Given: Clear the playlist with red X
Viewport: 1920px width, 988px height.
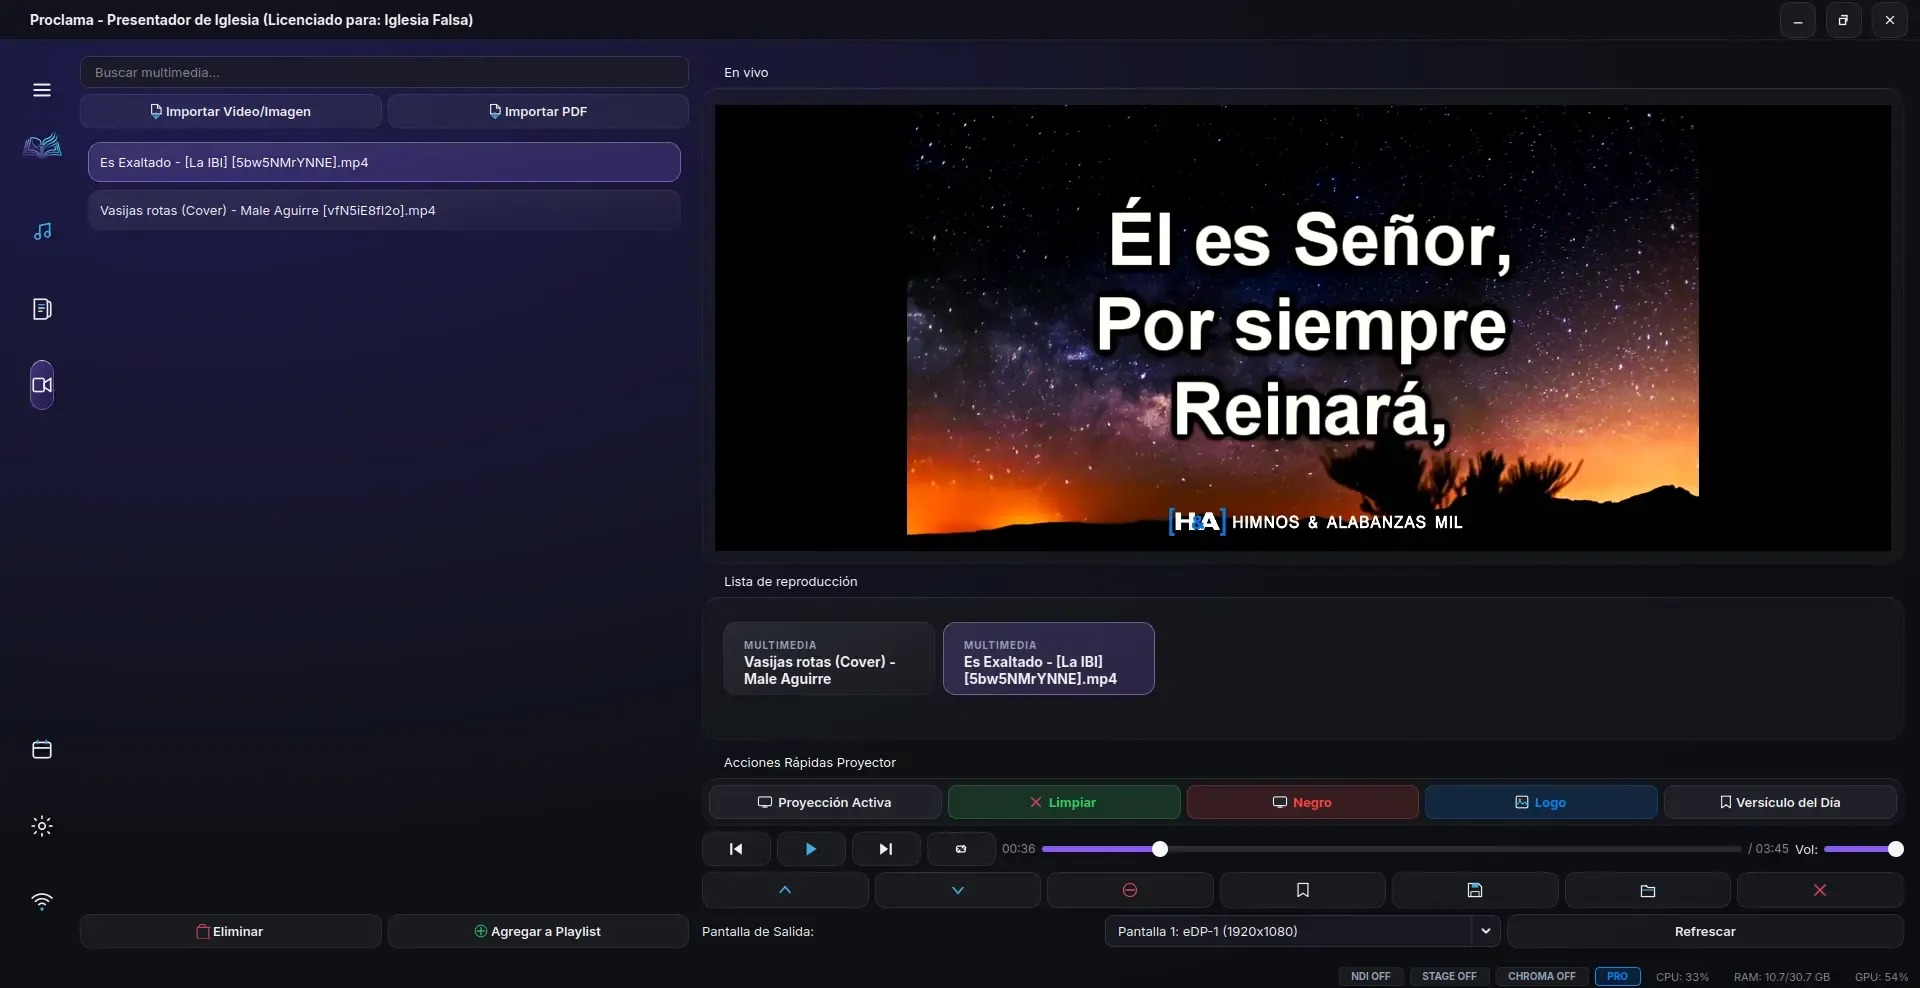Looking at the screenshot, I should pyautogui.click(x=1820, y=890).
